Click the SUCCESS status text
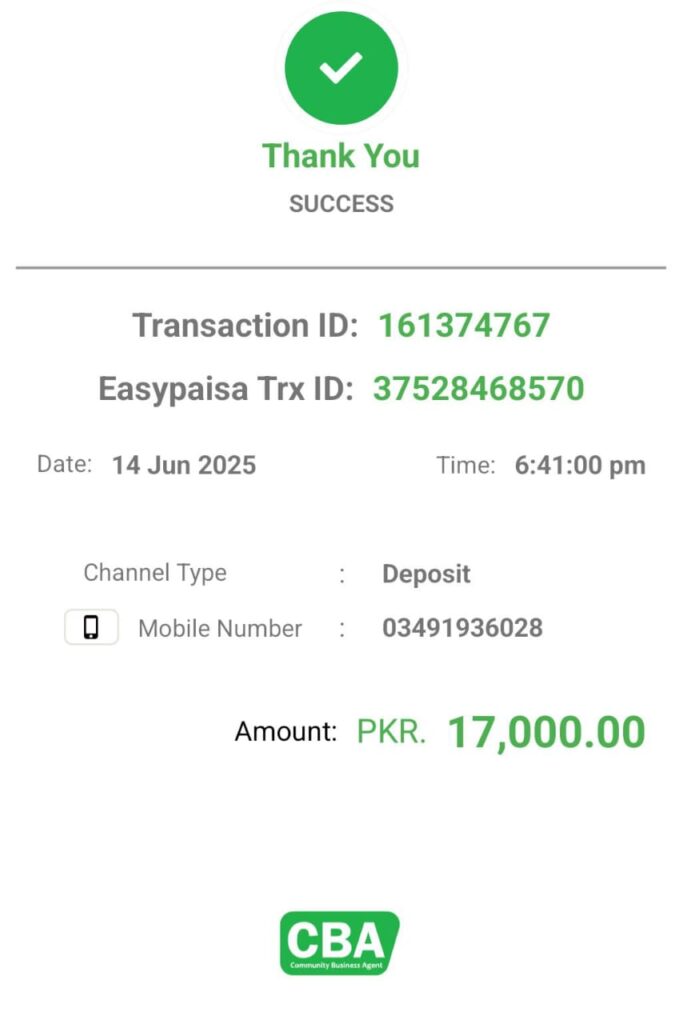The width and height of the screenshot is (683, 1024). pyautogui.click(x=342, y=204)
